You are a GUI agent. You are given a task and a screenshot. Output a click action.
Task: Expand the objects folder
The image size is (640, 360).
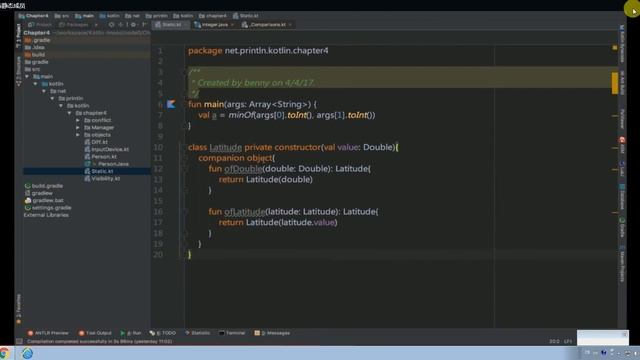coord(78,135)
